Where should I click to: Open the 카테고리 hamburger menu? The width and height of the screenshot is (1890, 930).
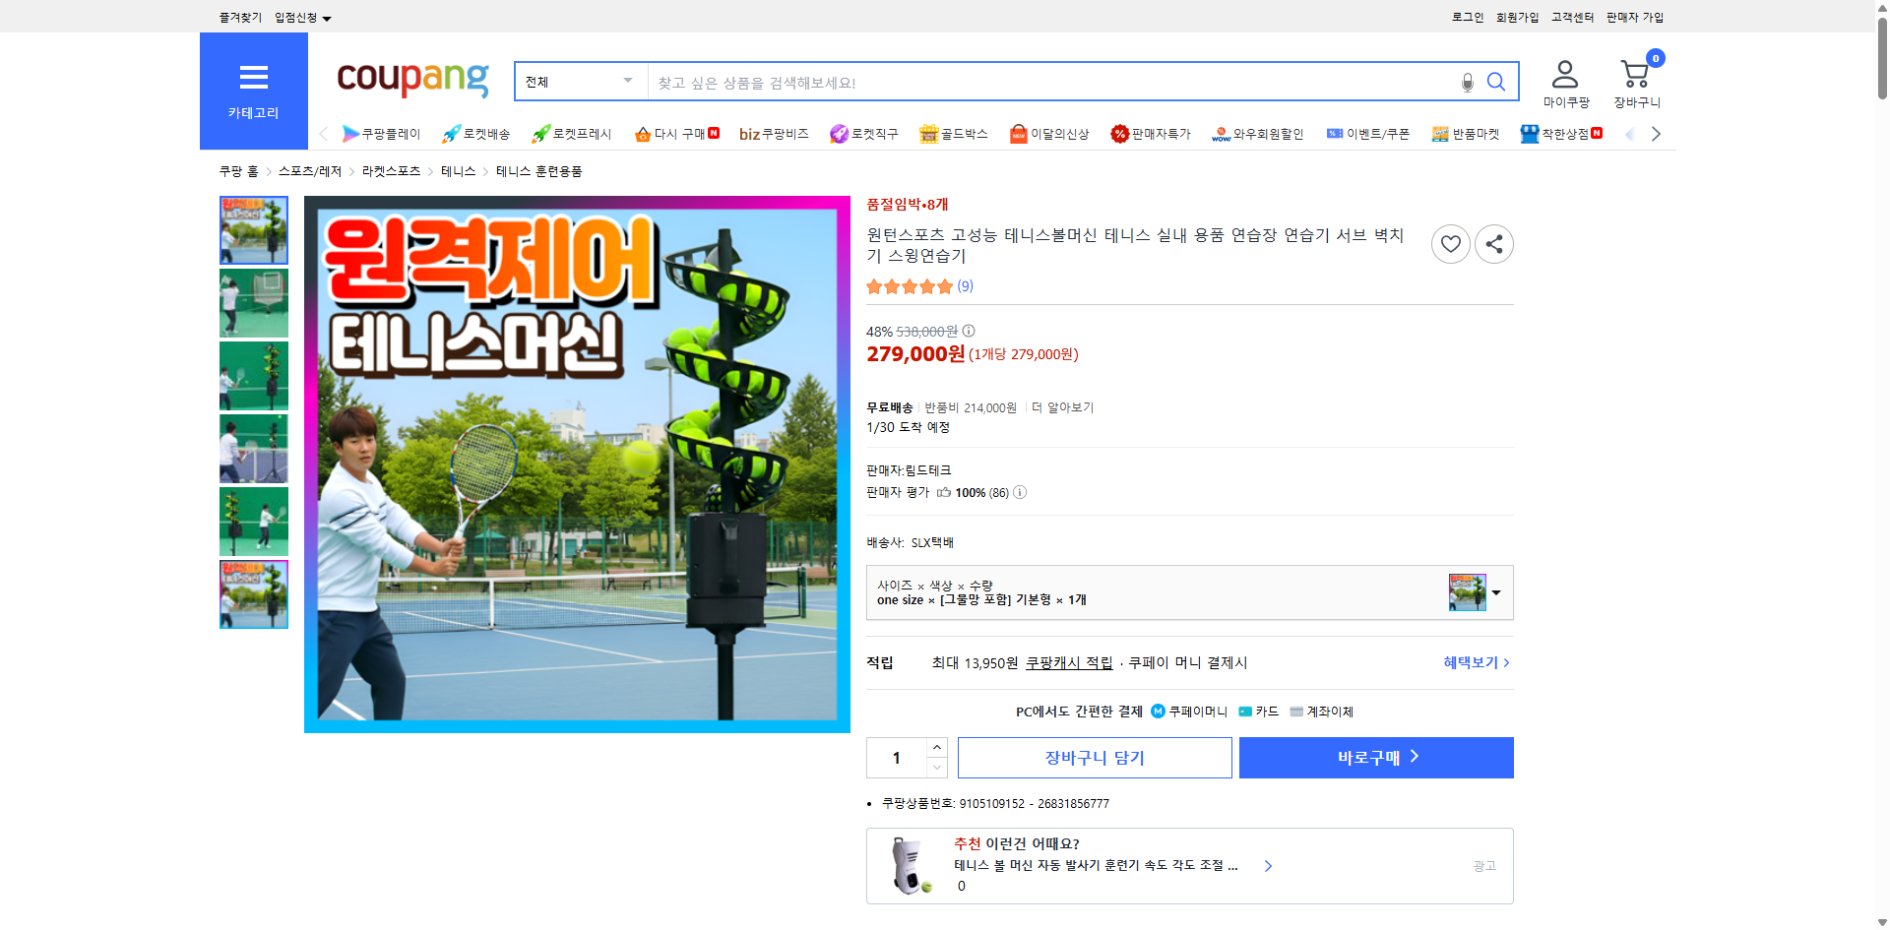(255, 76)
